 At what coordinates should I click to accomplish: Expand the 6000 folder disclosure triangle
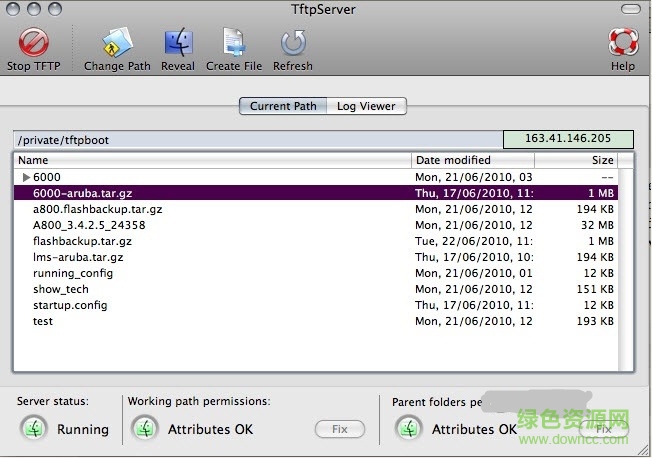26,177
